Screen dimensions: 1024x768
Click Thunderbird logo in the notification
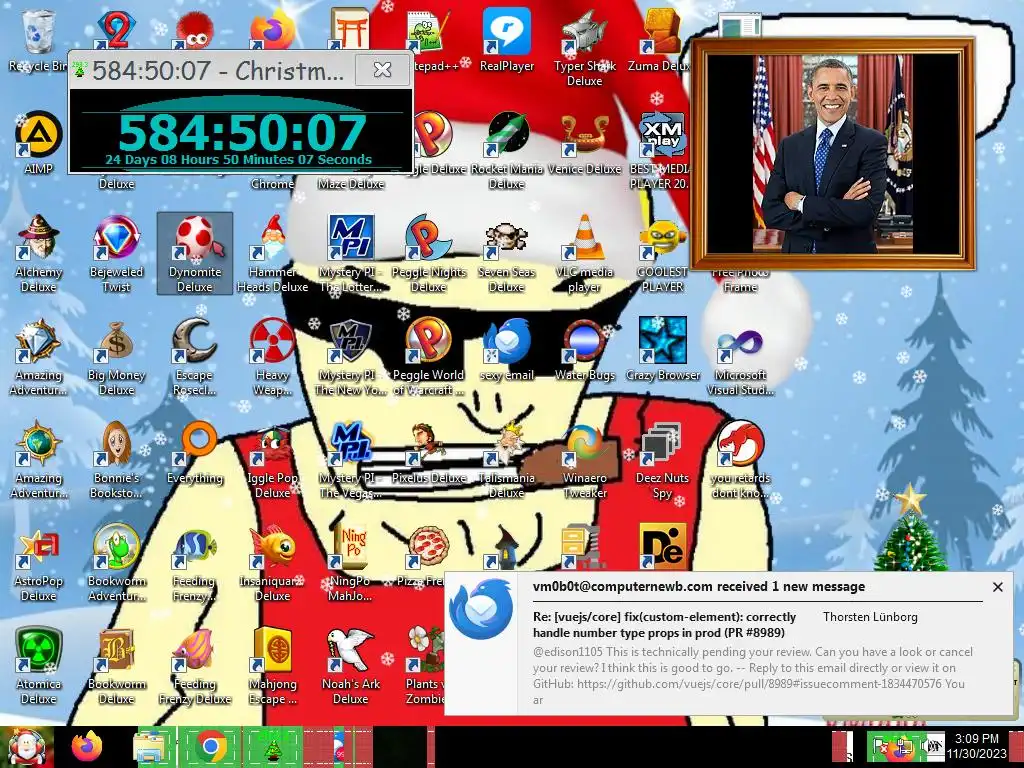[x=481, y=609]
